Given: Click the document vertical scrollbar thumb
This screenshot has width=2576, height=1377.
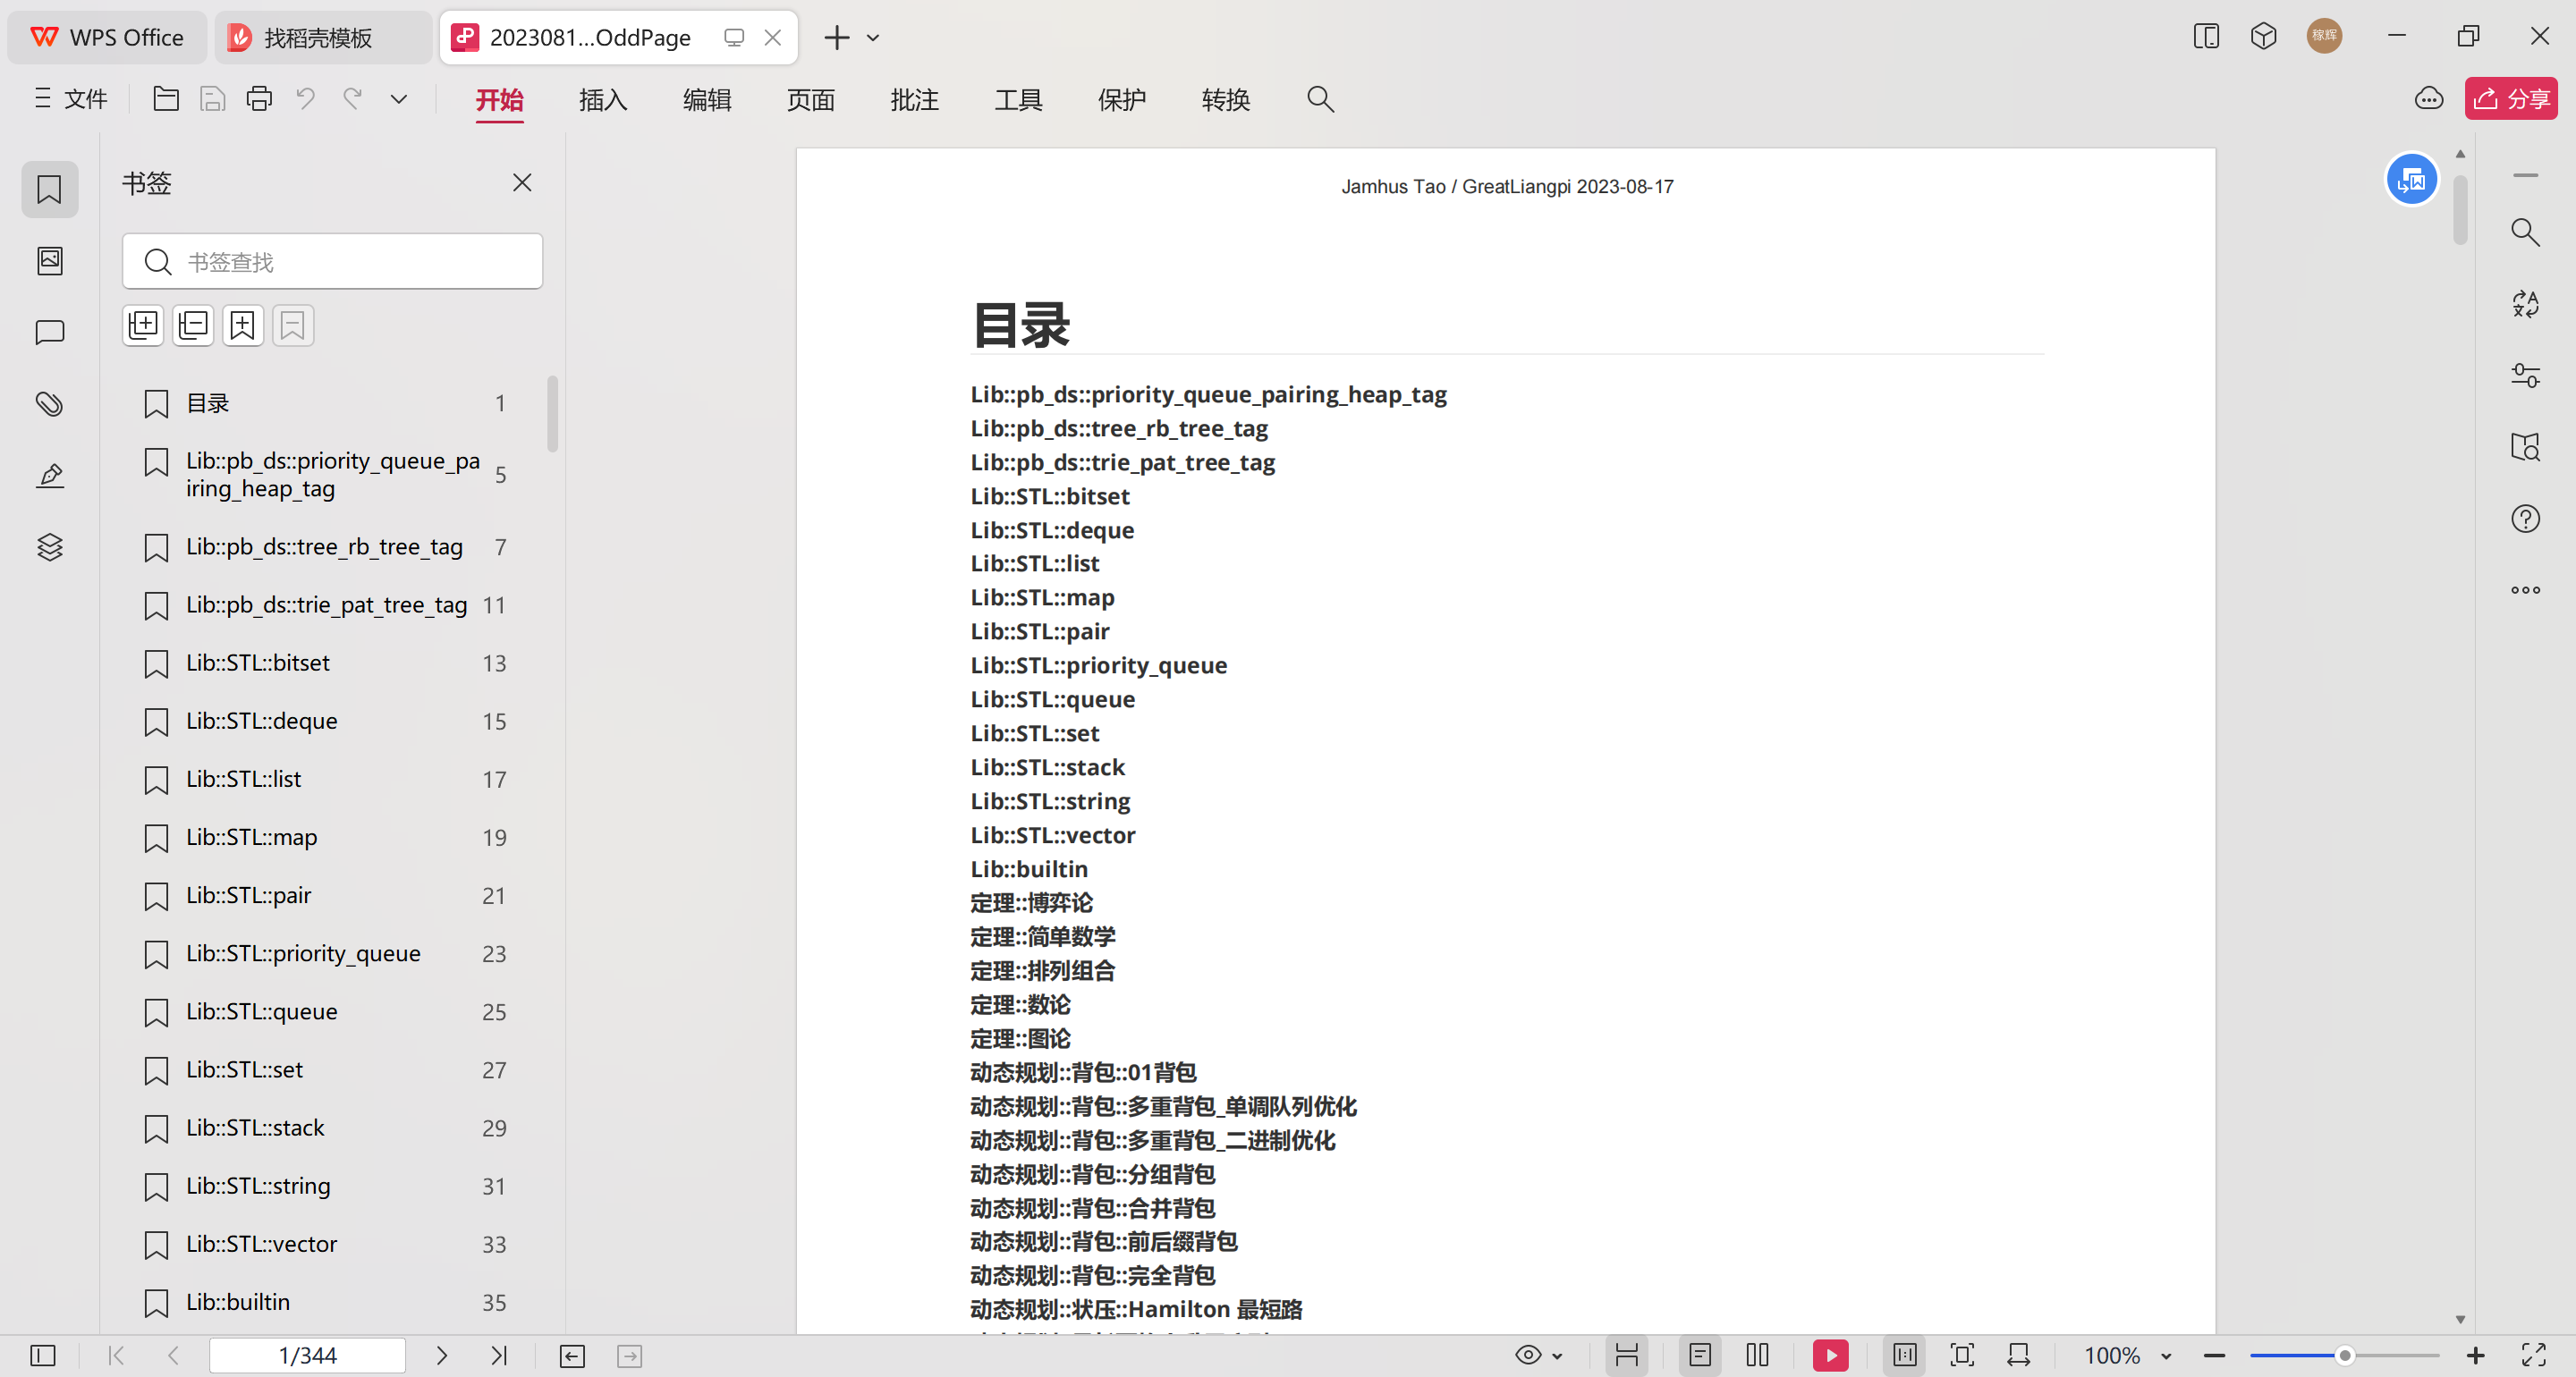Looking at the screenshot, I should pyautogui.click(x=2460, y=209).
